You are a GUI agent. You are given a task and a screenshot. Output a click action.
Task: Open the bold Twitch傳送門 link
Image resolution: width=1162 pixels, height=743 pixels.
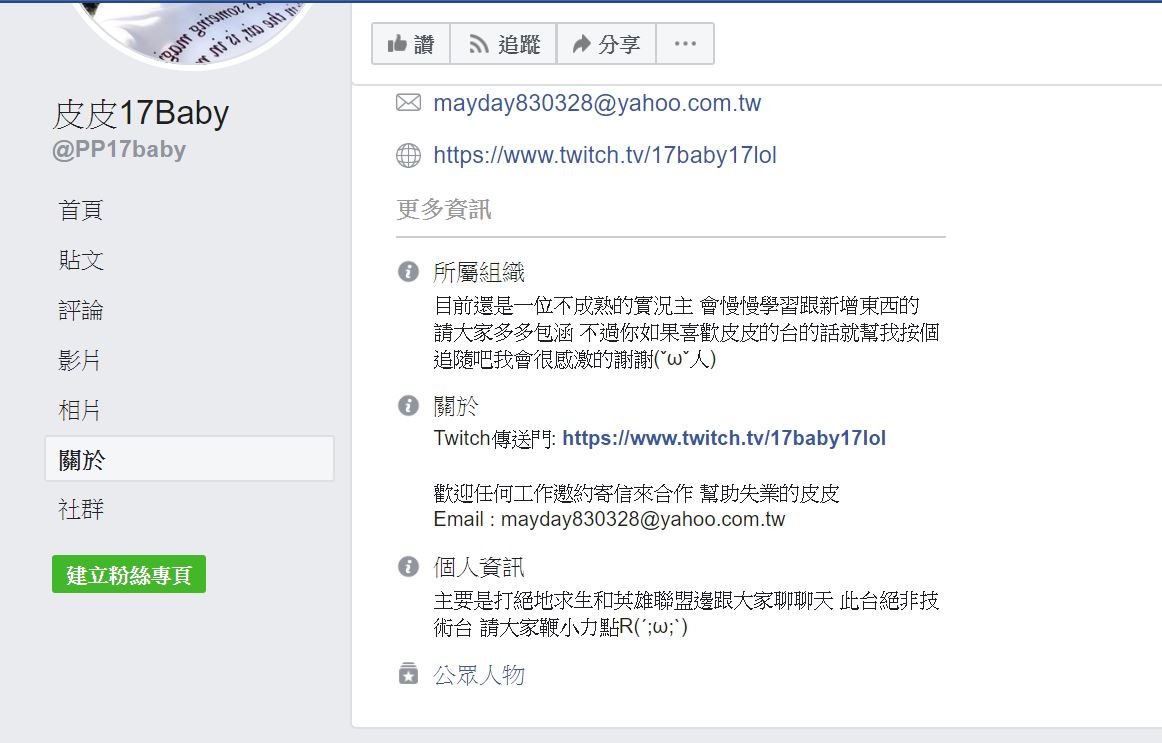point(724,438)
